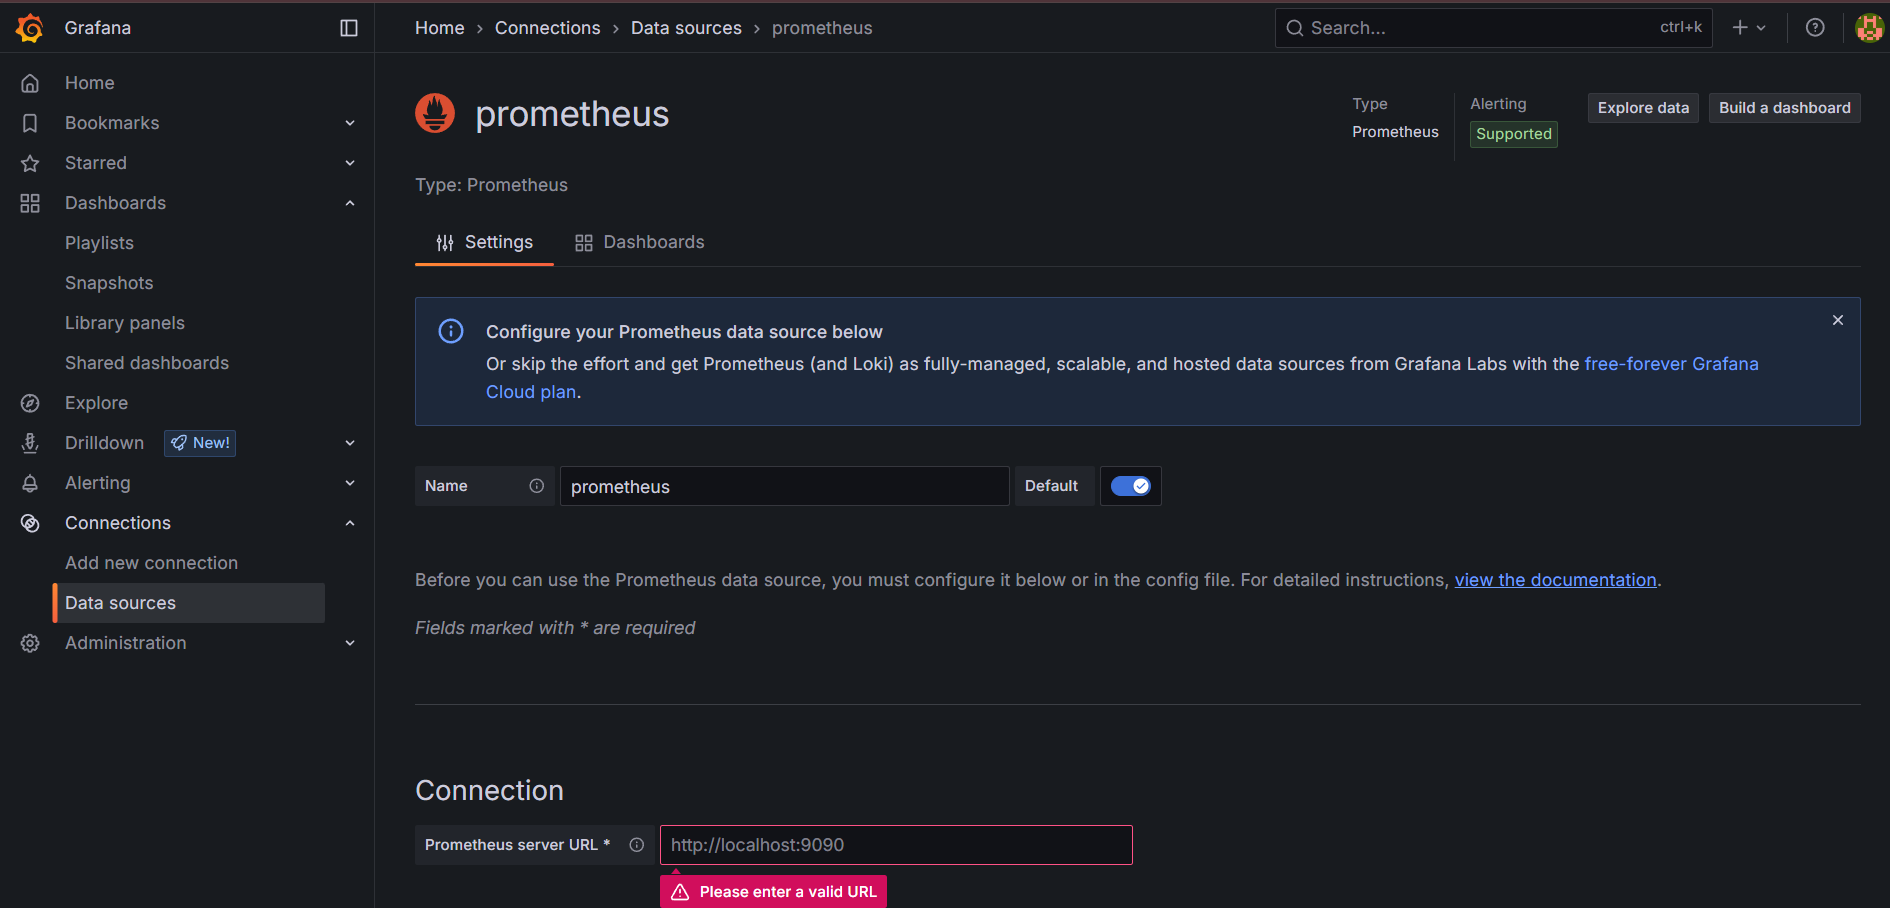Focus the Search field in the top bar

point(1493,28)
